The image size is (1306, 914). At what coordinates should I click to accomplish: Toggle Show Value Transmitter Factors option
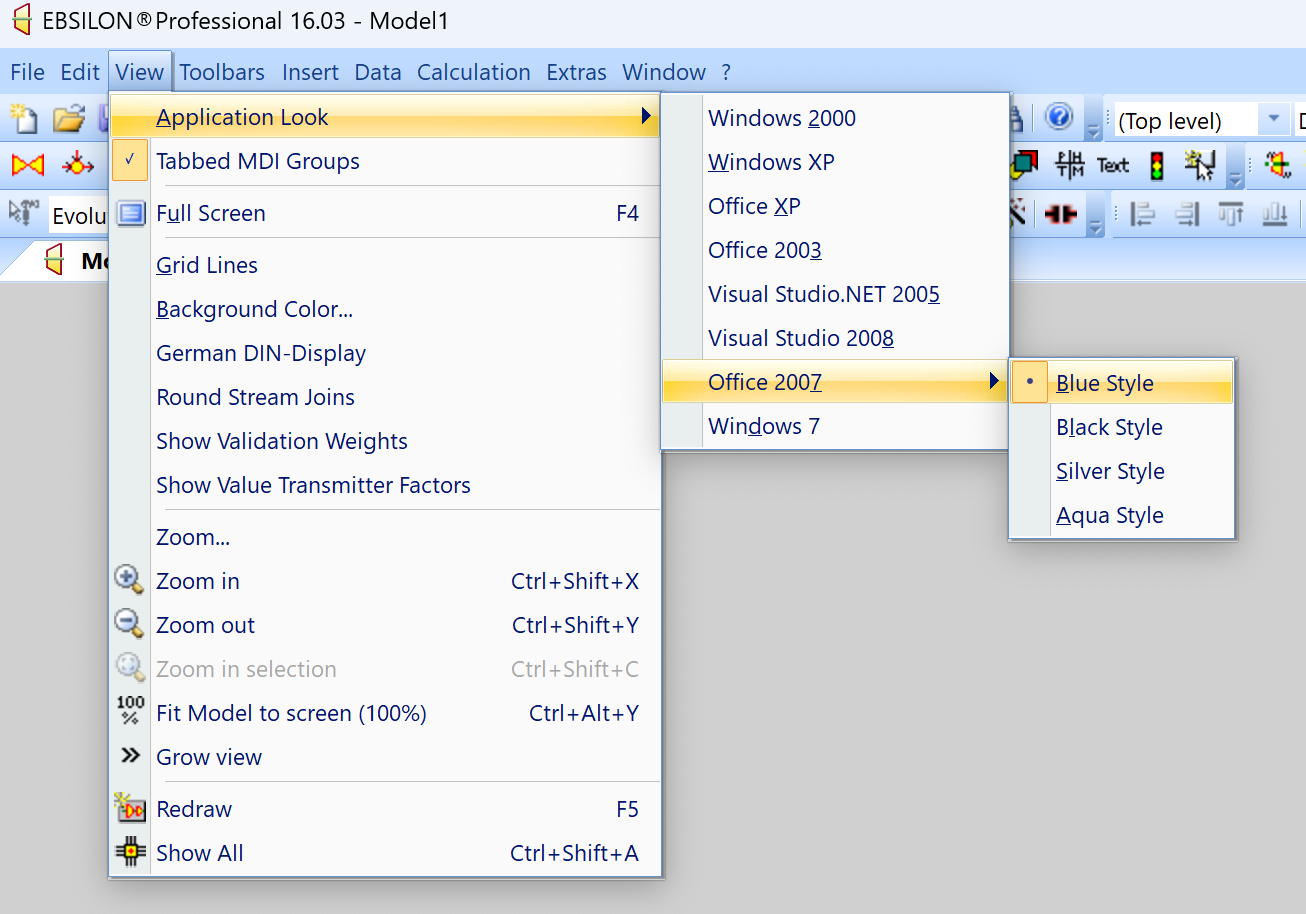[x=385, y=485]
